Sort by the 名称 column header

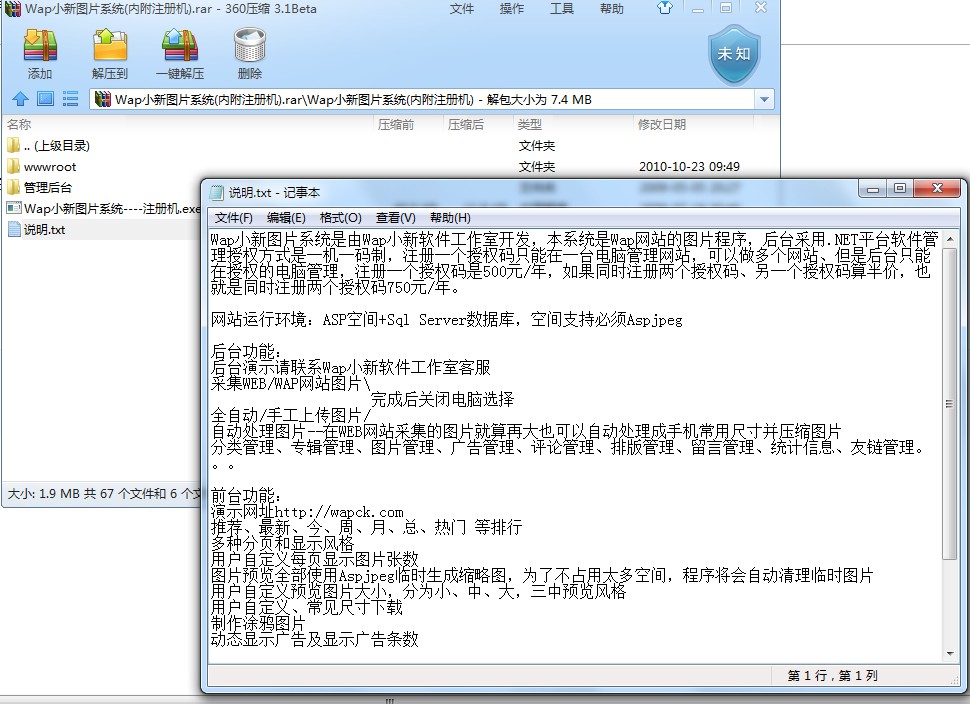click(20, 125)
